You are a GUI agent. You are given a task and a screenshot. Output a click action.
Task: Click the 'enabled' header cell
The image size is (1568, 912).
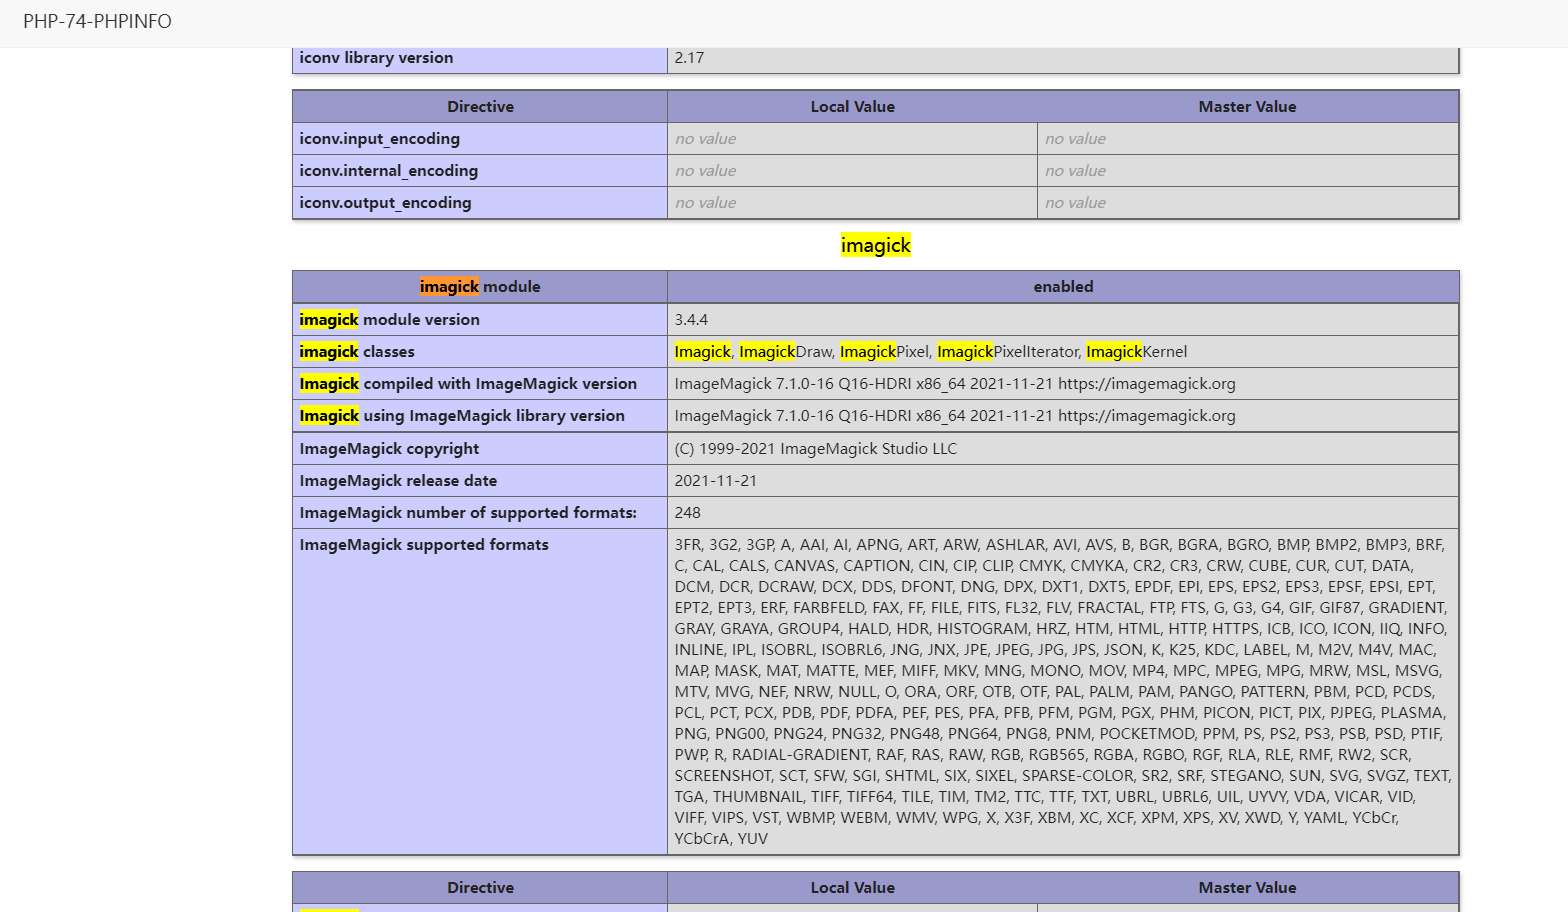pos(1063,287)
